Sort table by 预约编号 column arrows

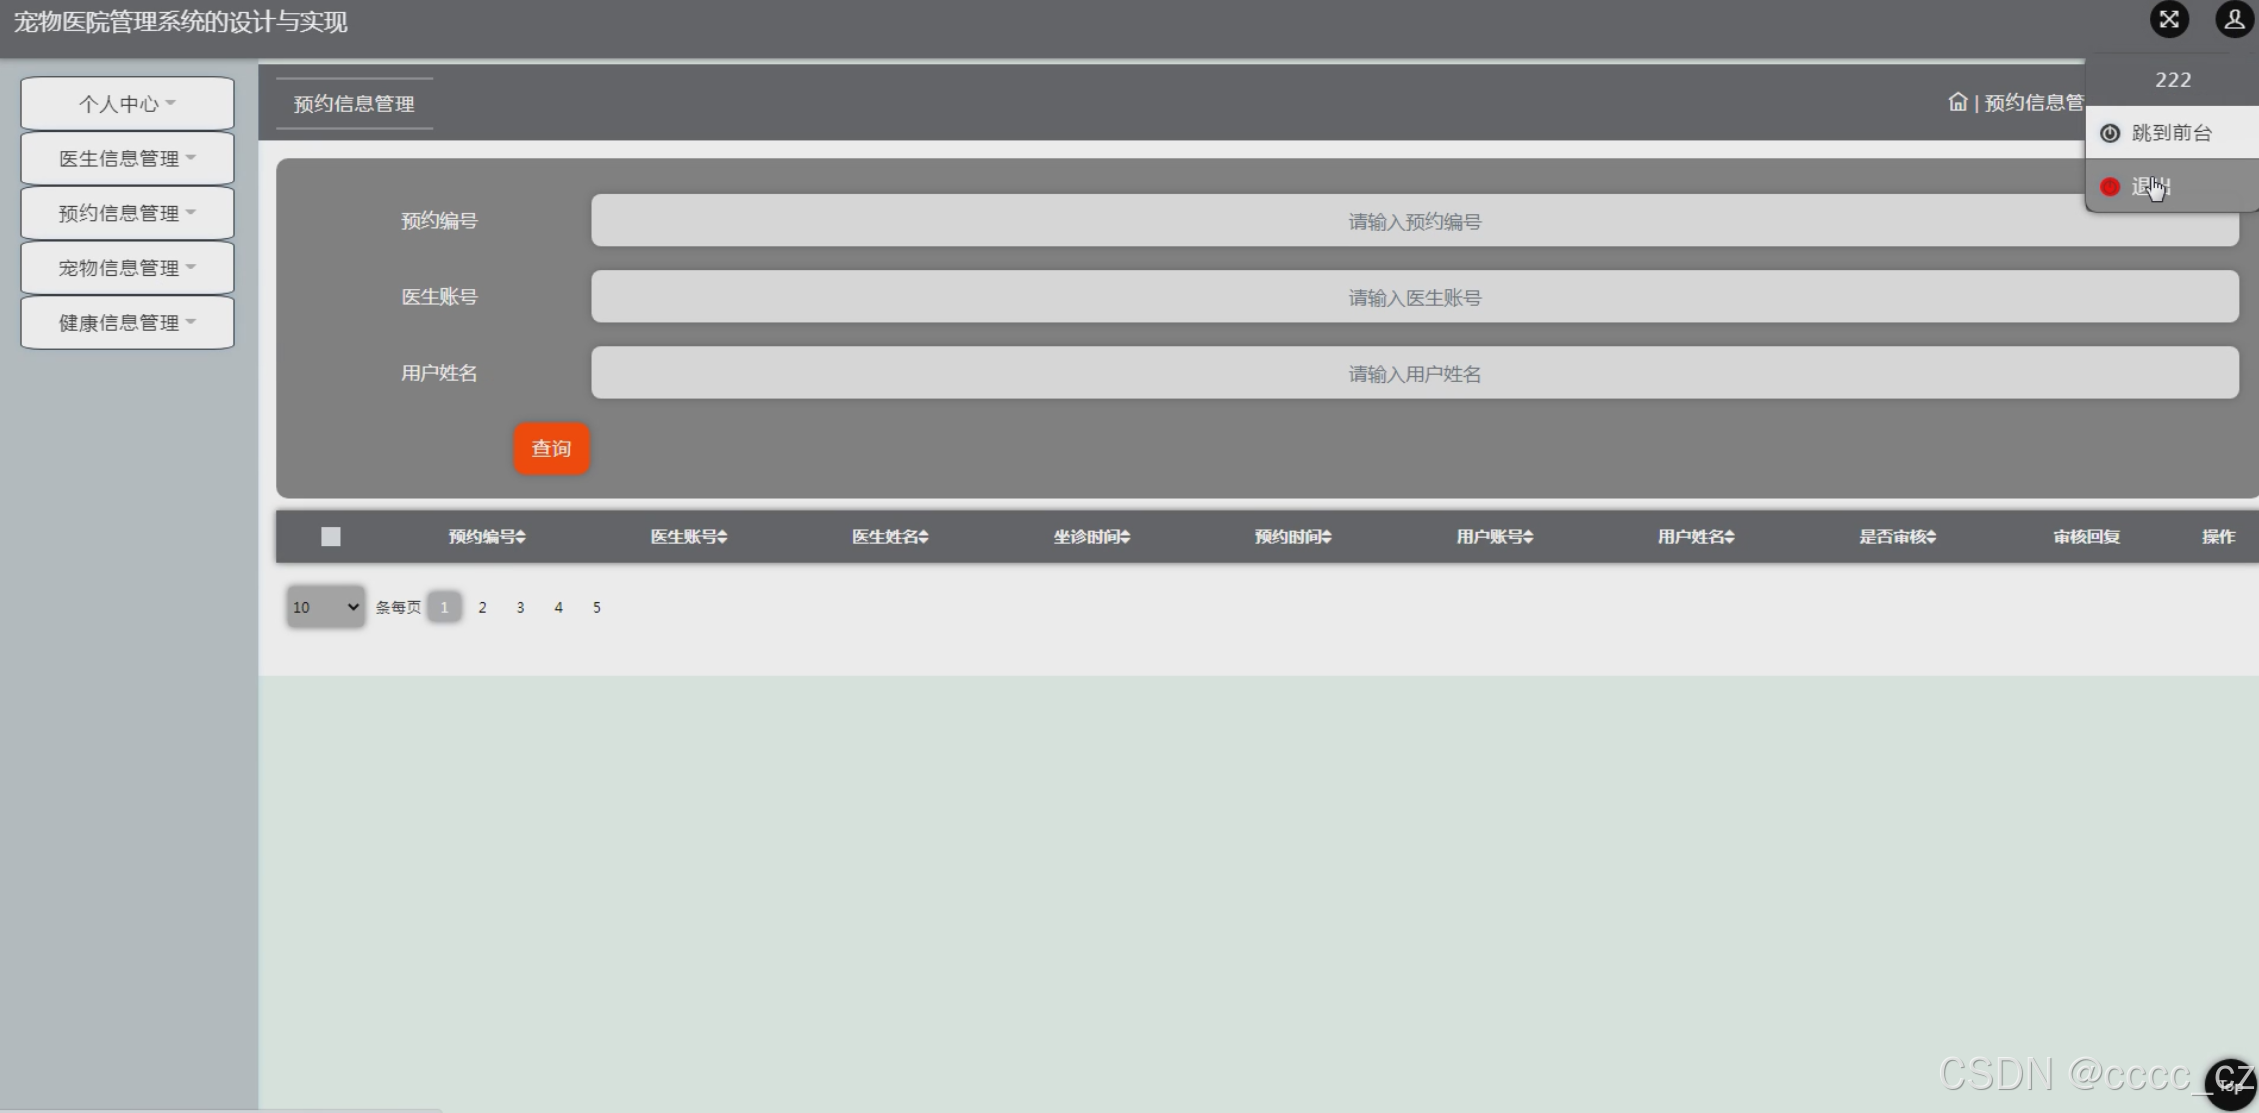tap(521, 537)
